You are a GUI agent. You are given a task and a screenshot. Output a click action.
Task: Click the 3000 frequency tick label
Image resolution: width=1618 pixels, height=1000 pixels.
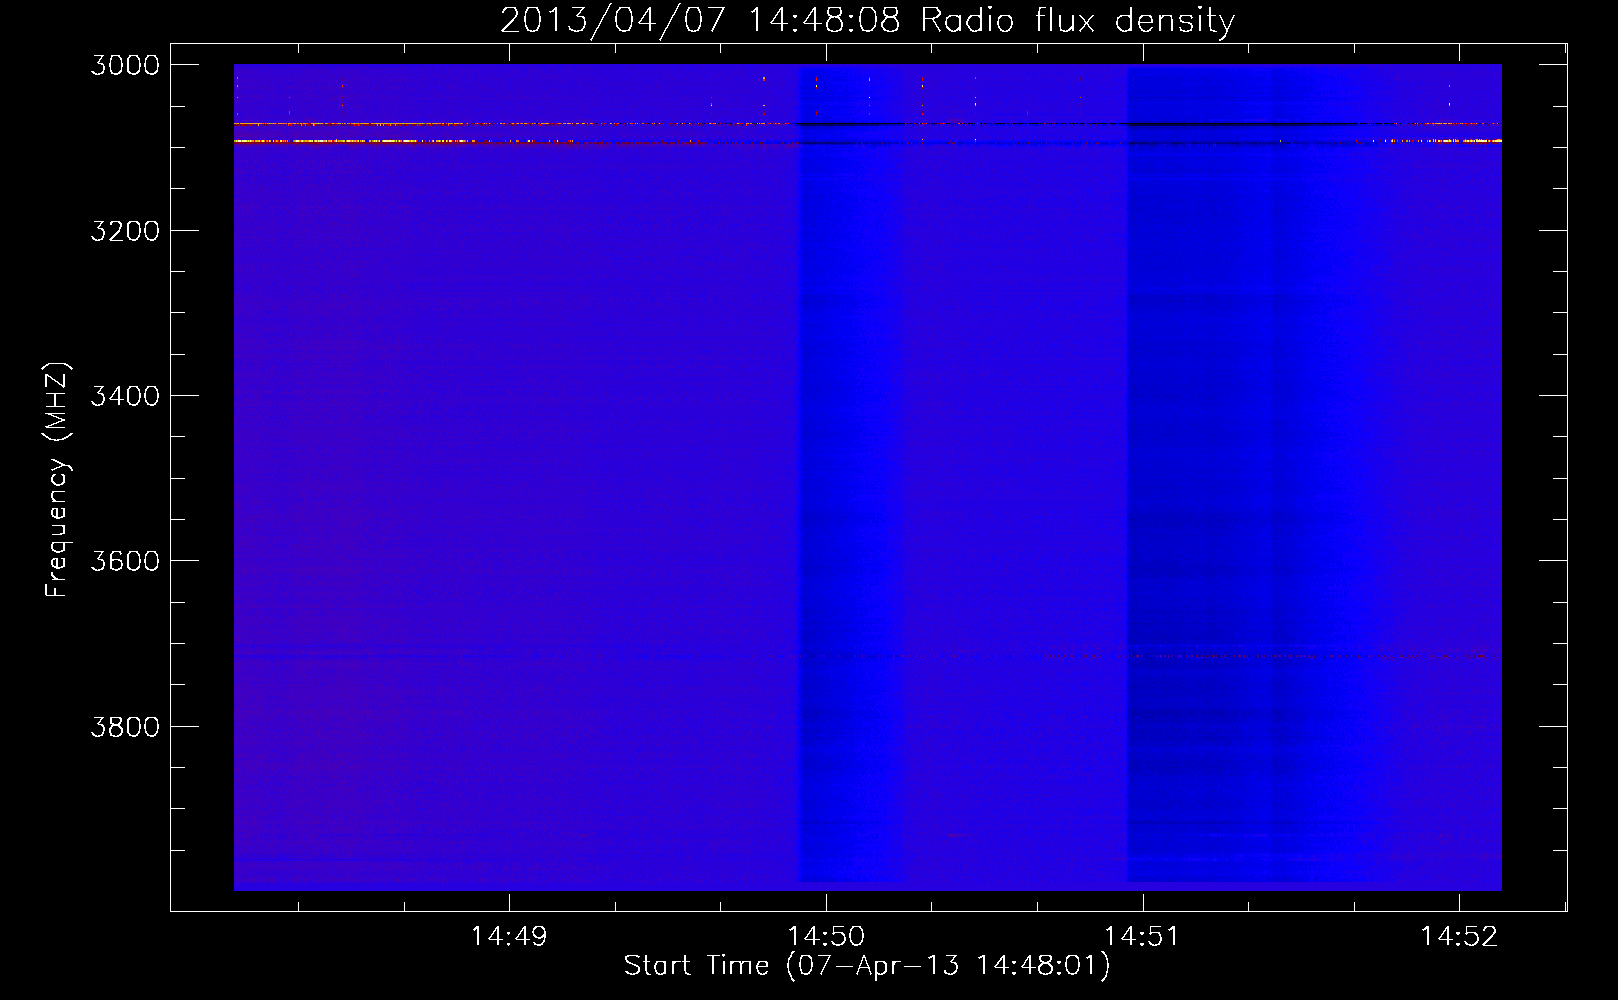(x=125, y=65)
